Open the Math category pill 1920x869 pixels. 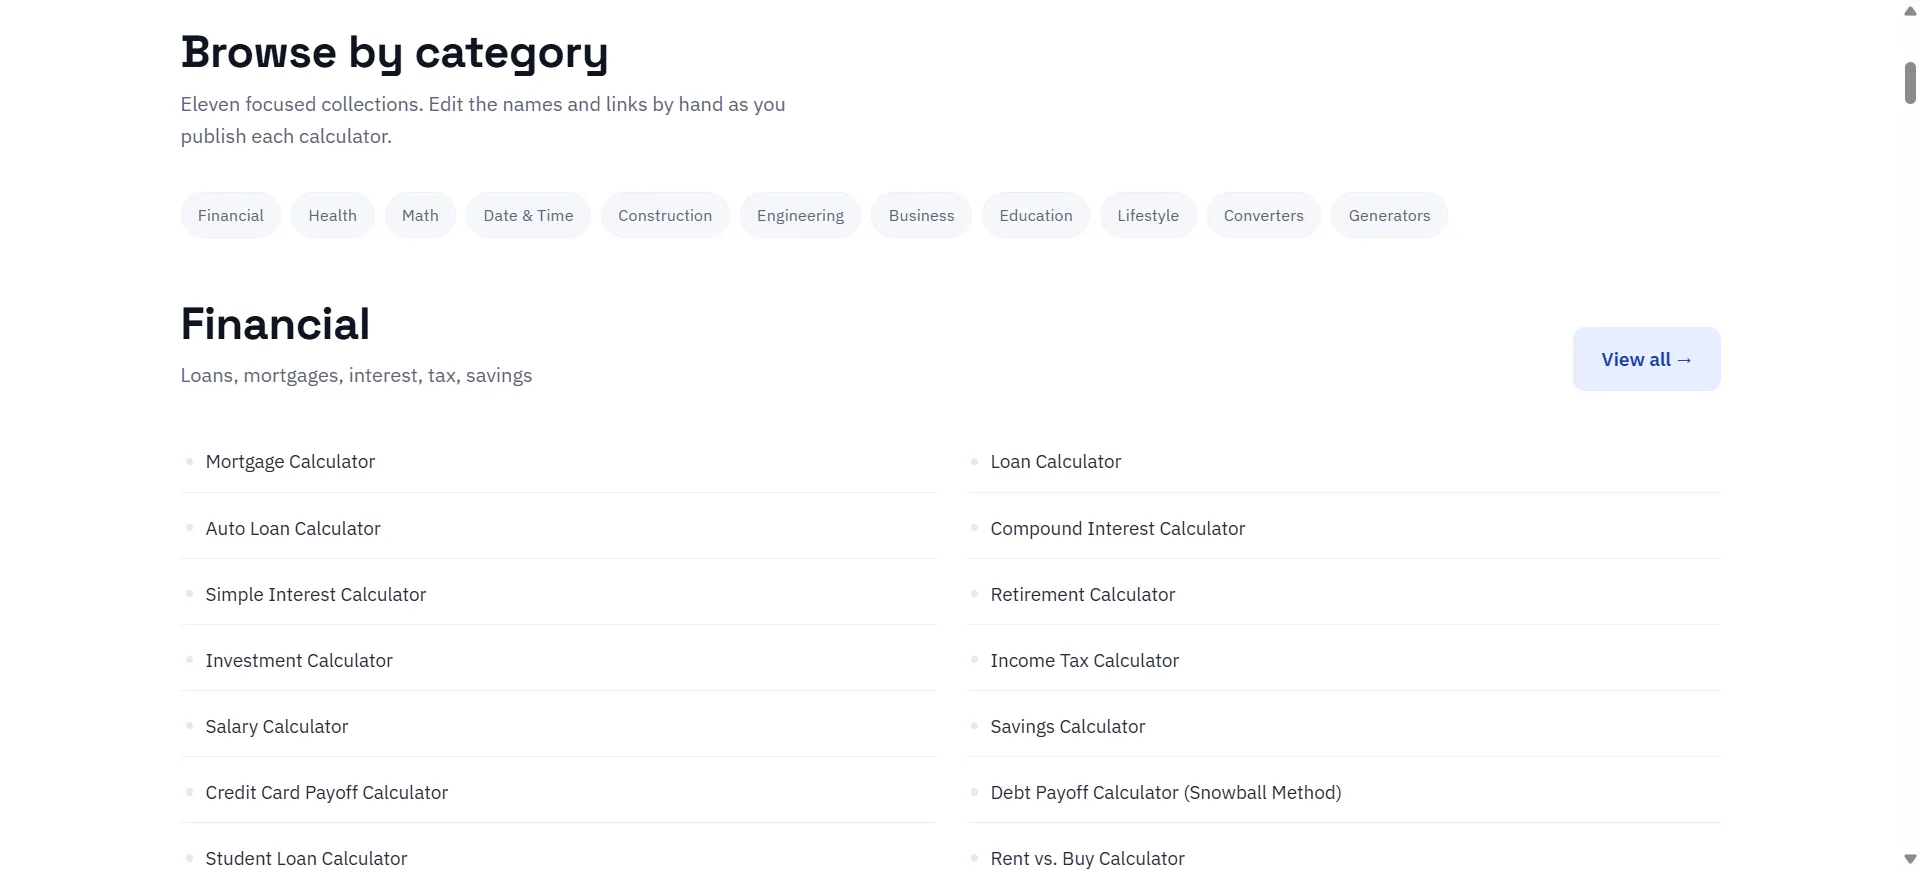click(420, 215)
